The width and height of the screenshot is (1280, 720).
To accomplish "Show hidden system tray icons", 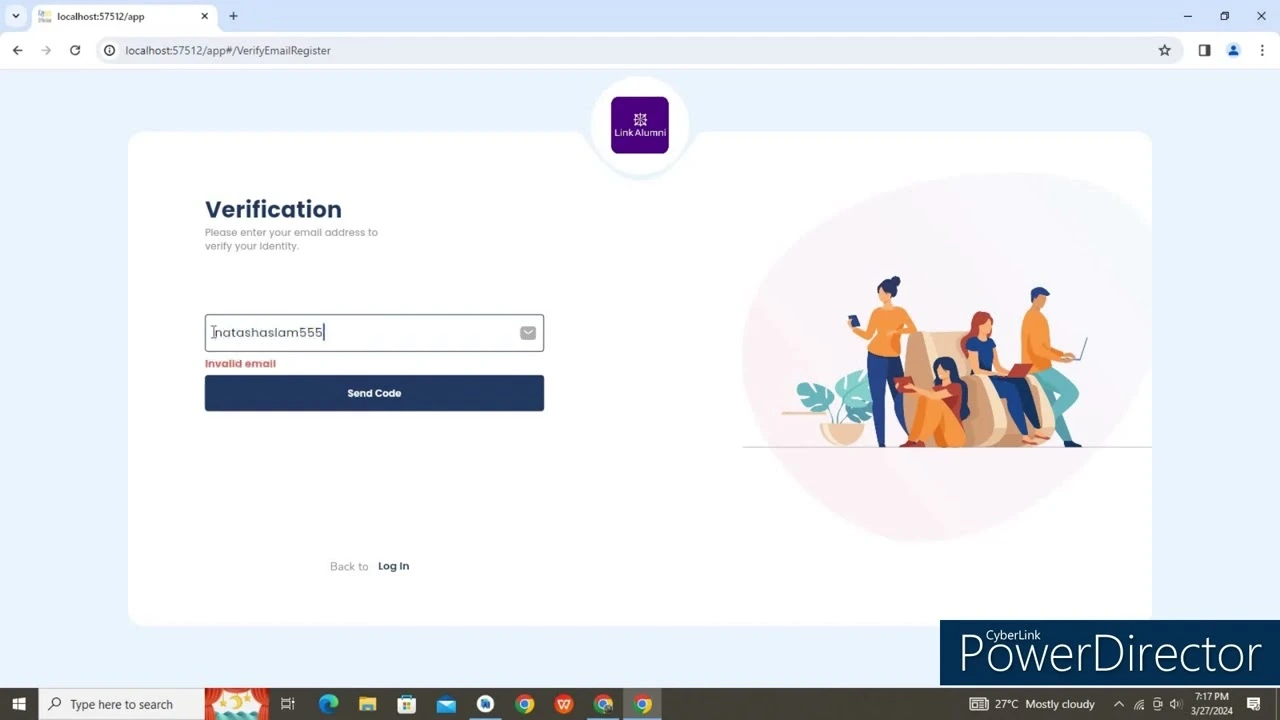I will pyautogui.click(x=1118, y=704).
